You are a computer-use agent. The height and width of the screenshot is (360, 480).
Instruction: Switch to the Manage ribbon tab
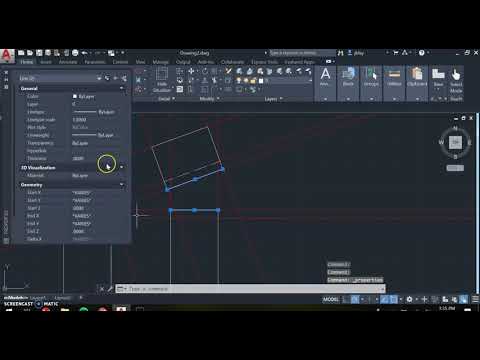click(160, 62)
